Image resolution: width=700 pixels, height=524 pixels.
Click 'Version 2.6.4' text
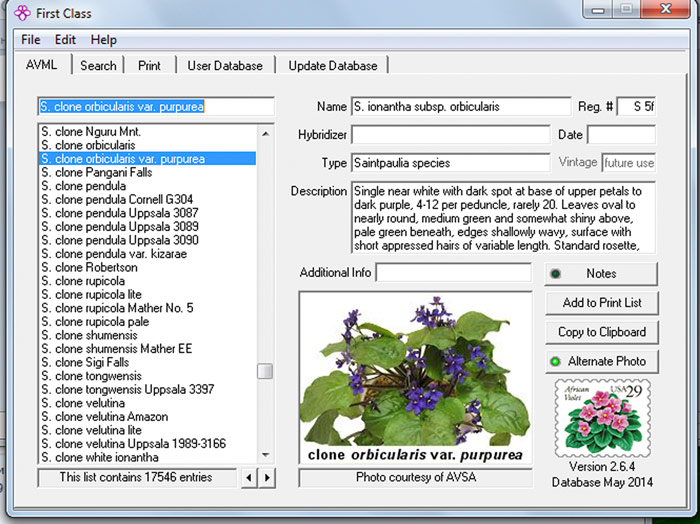pyautogui.click(x=602, y=467)
